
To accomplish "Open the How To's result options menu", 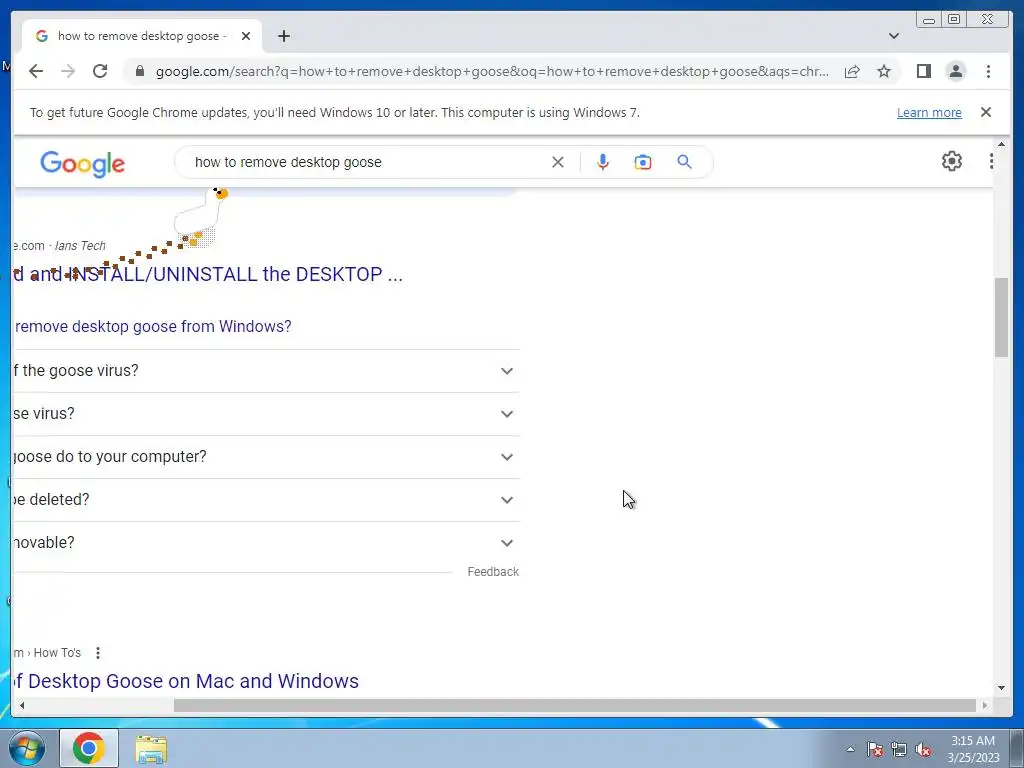I will 98,652.
